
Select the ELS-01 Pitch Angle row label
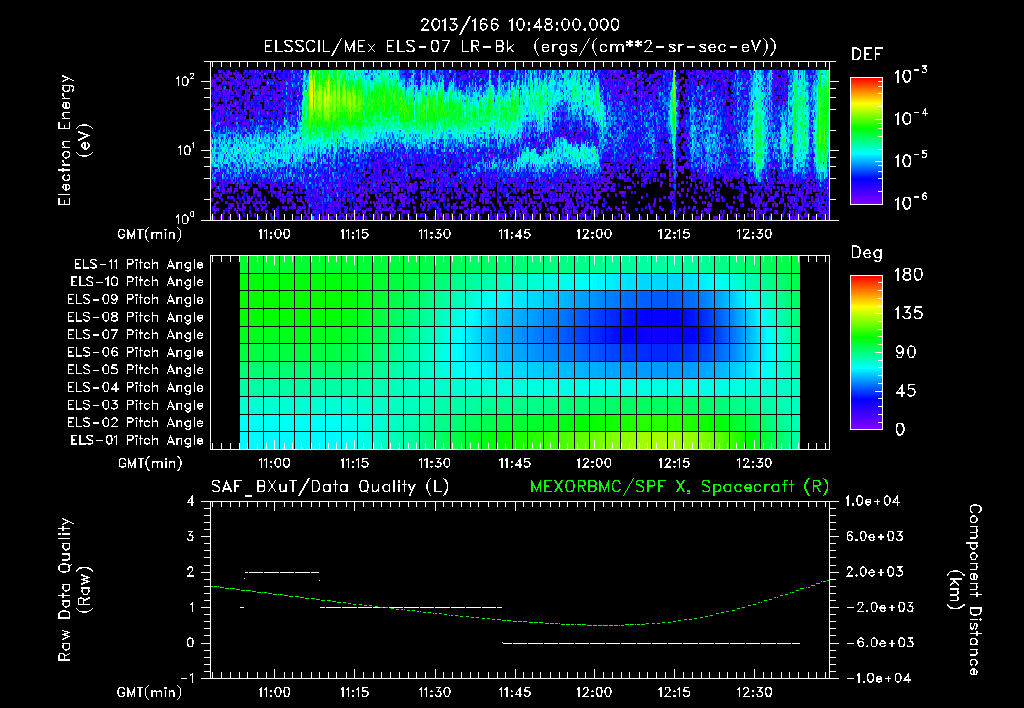pyautogui.click(x=137, y=440)
